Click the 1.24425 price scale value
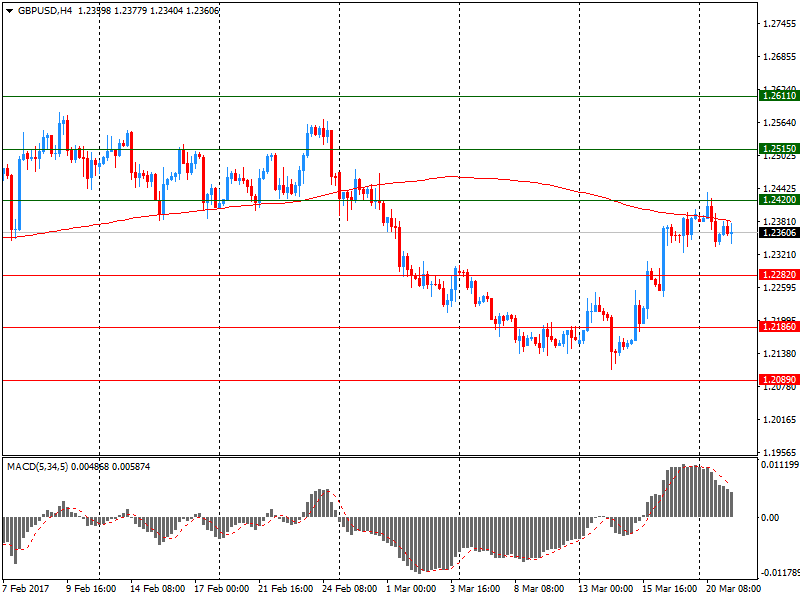Screen dimensions: 800x600 pos(779,189)
